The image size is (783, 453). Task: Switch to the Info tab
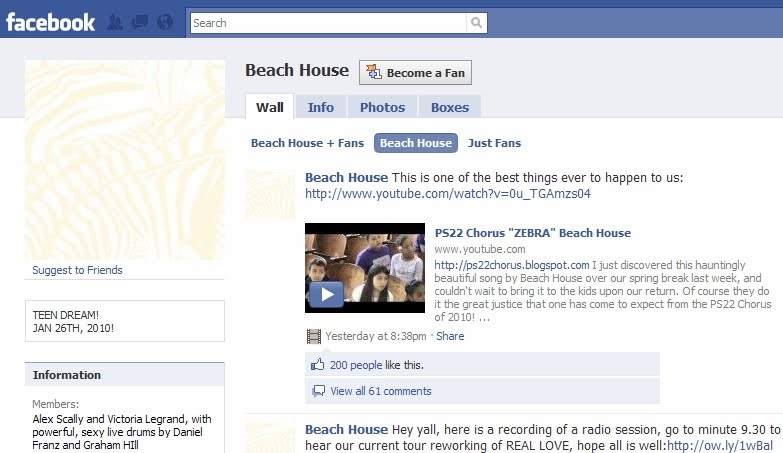coord(321,107)
